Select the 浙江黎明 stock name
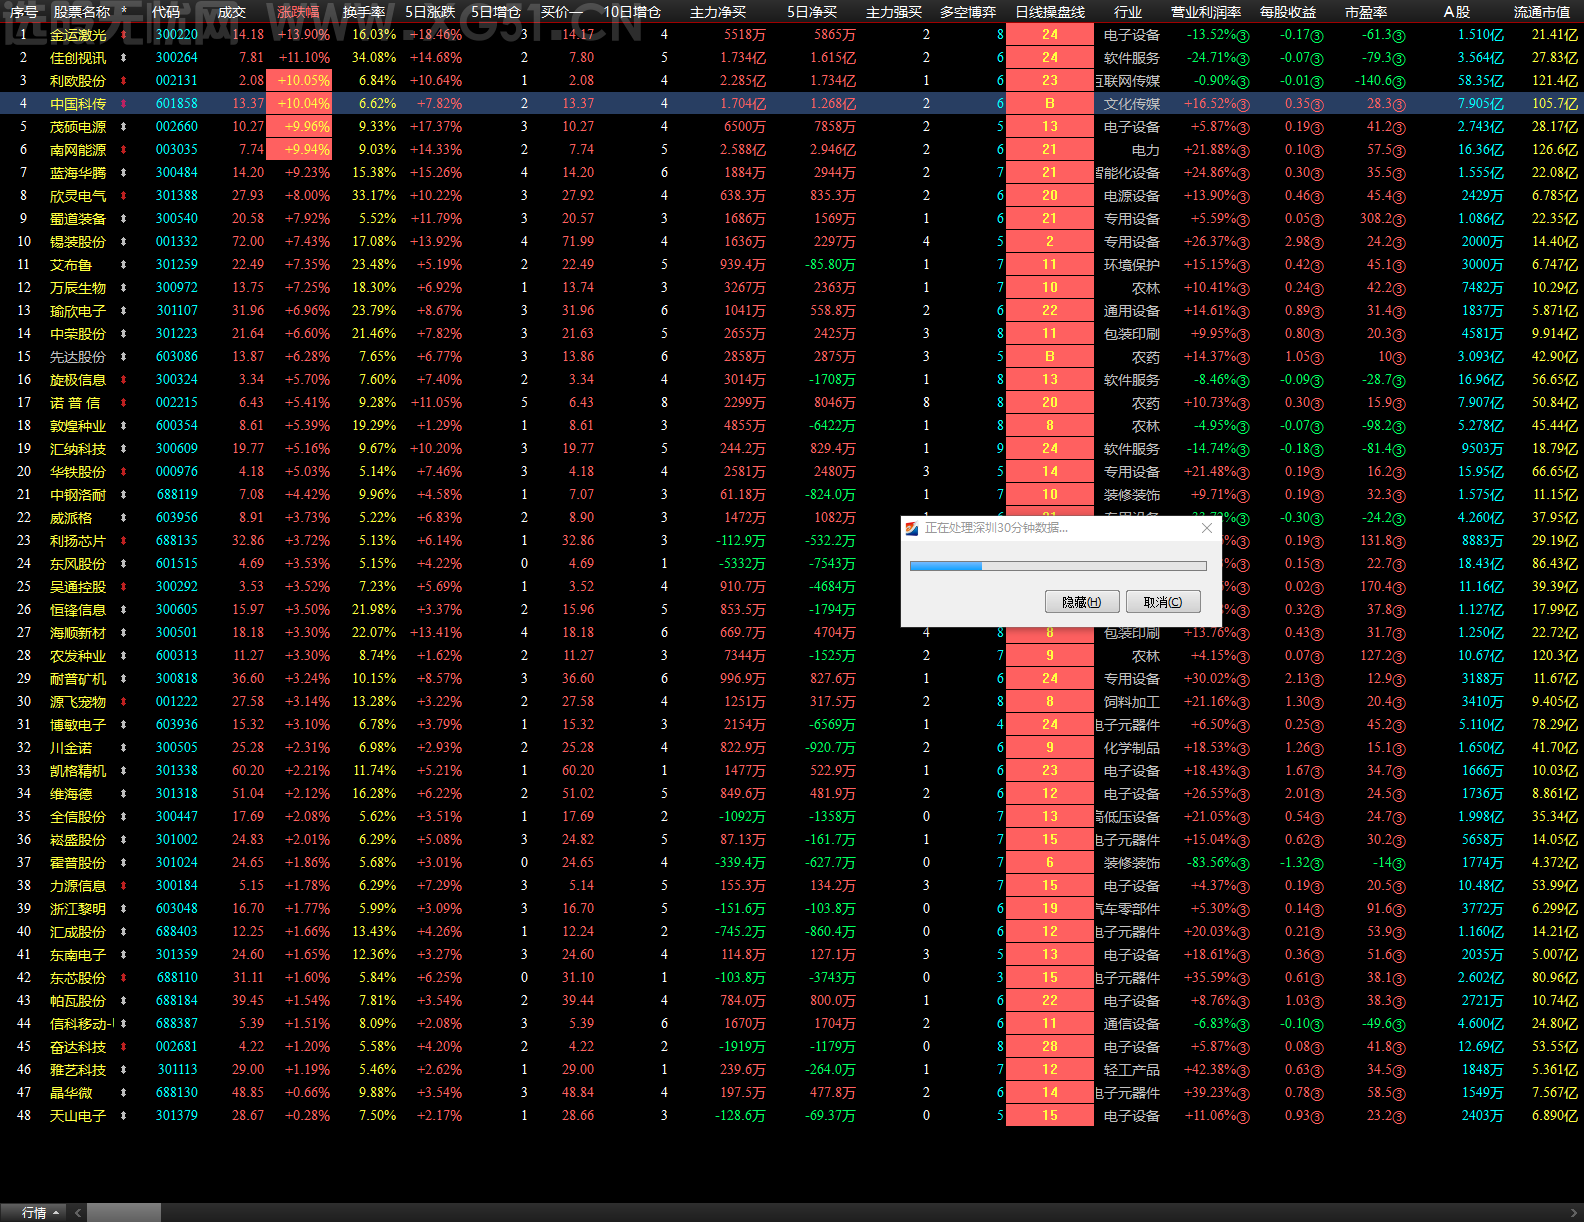1584x1222 pixels. (78, 909)
